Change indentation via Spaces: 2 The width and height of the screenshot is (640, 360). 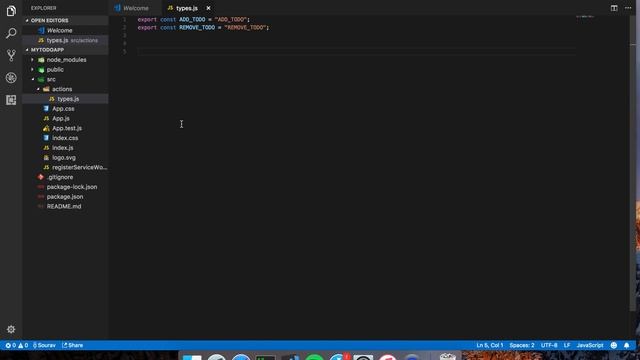click(522, 345)
